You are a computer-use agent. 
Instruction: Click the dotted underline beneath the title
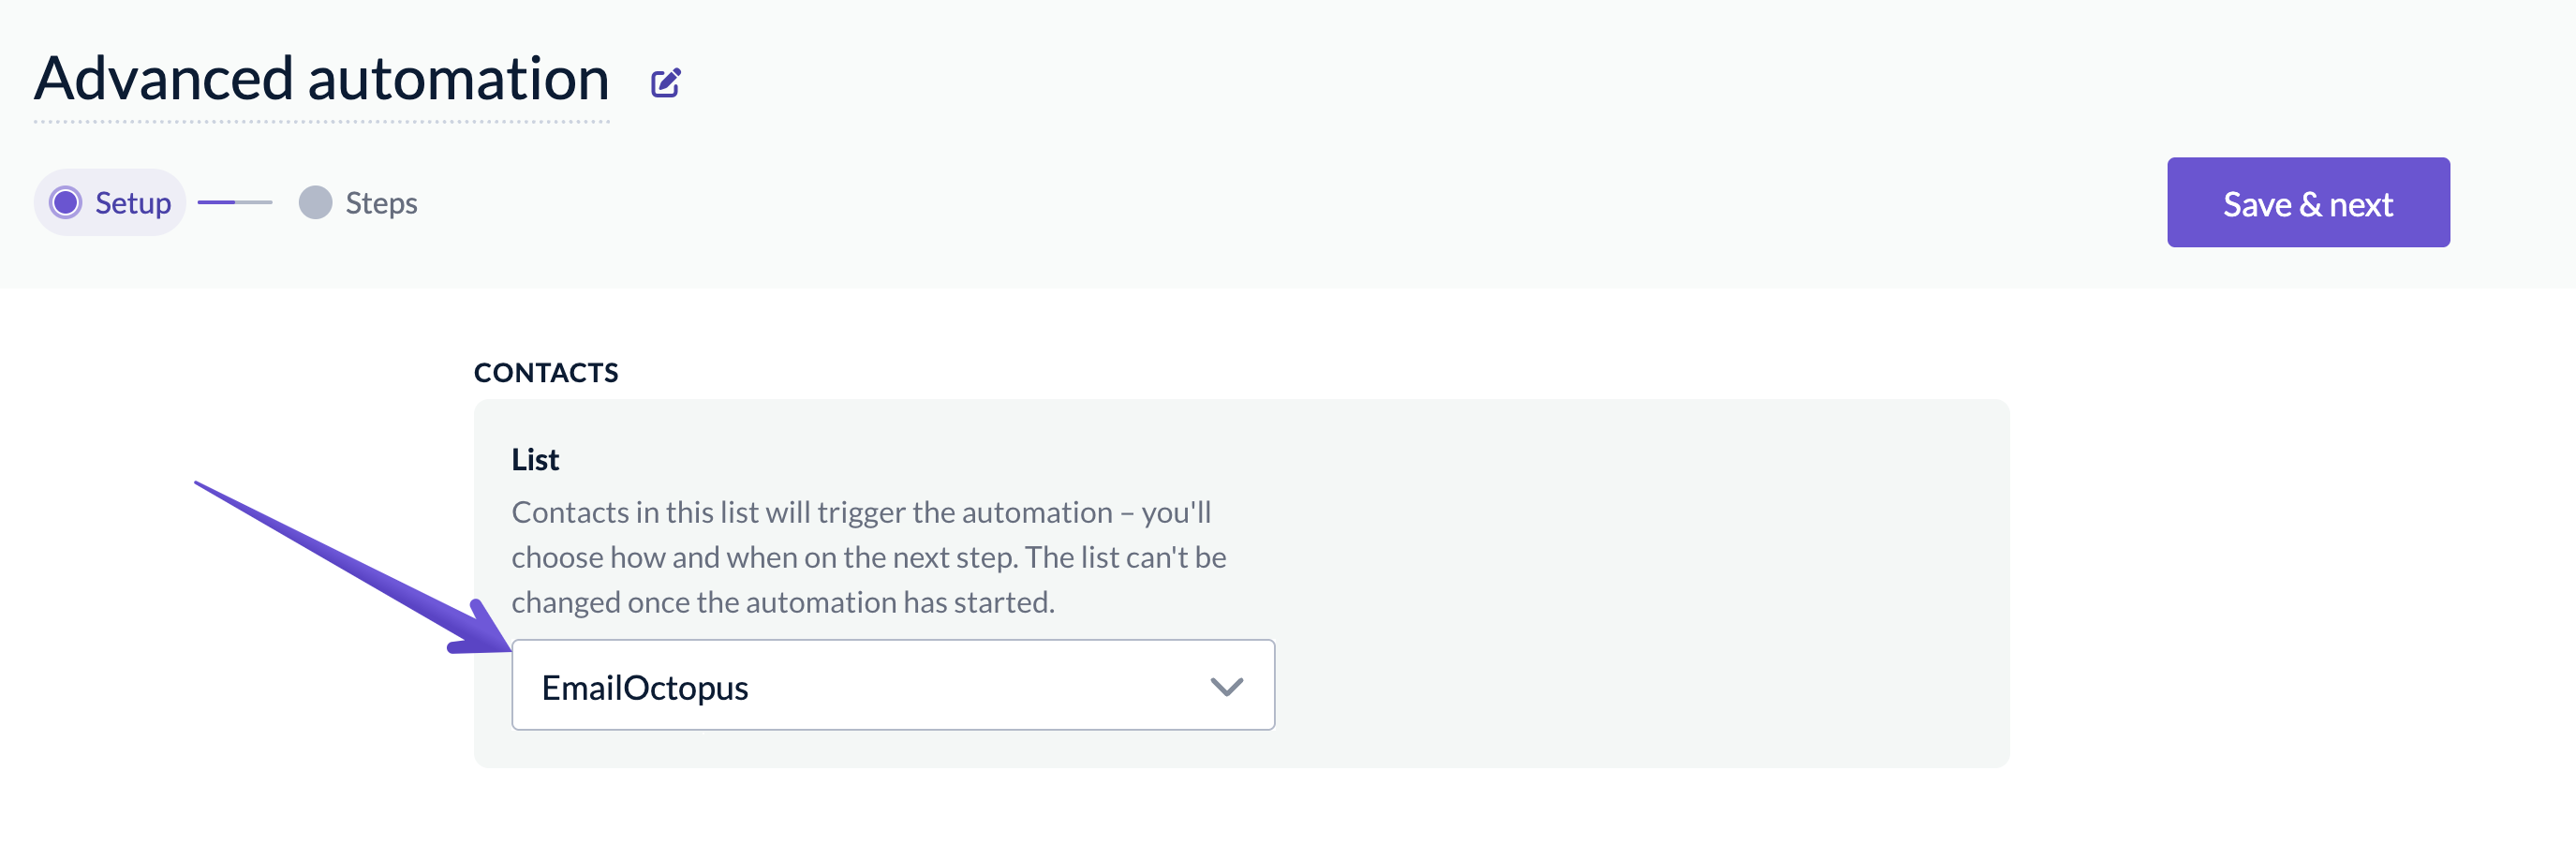tap(321, 122)
